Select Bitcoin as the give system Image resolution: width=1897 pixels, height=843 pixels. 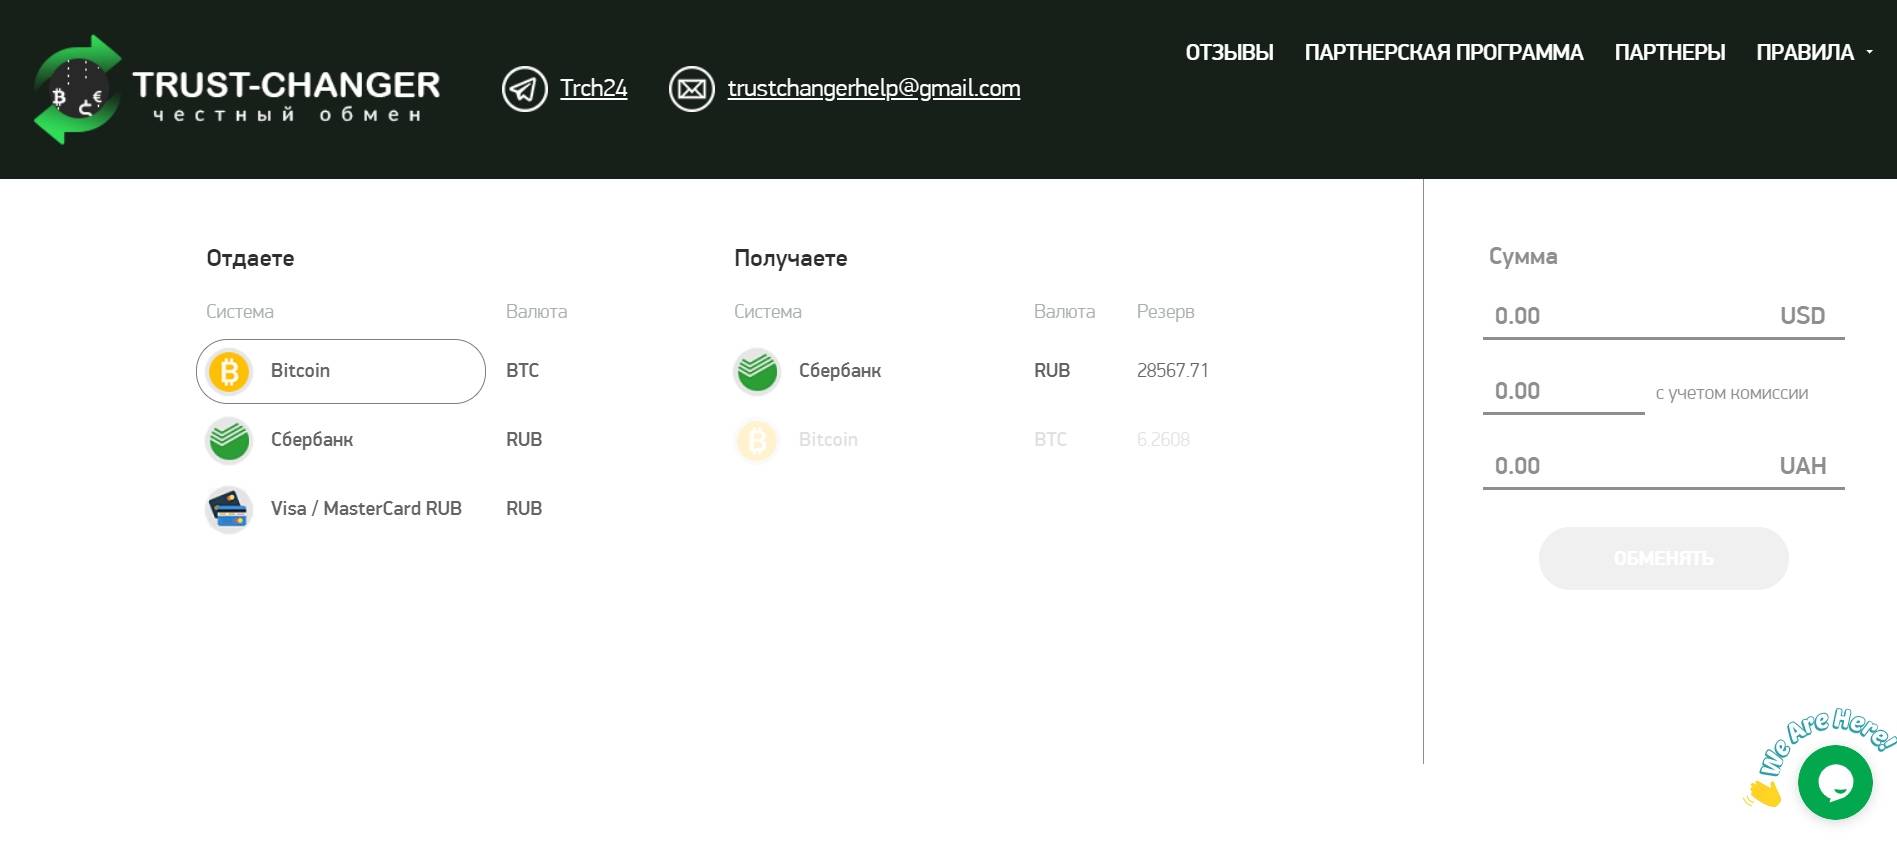coord(341,371)
